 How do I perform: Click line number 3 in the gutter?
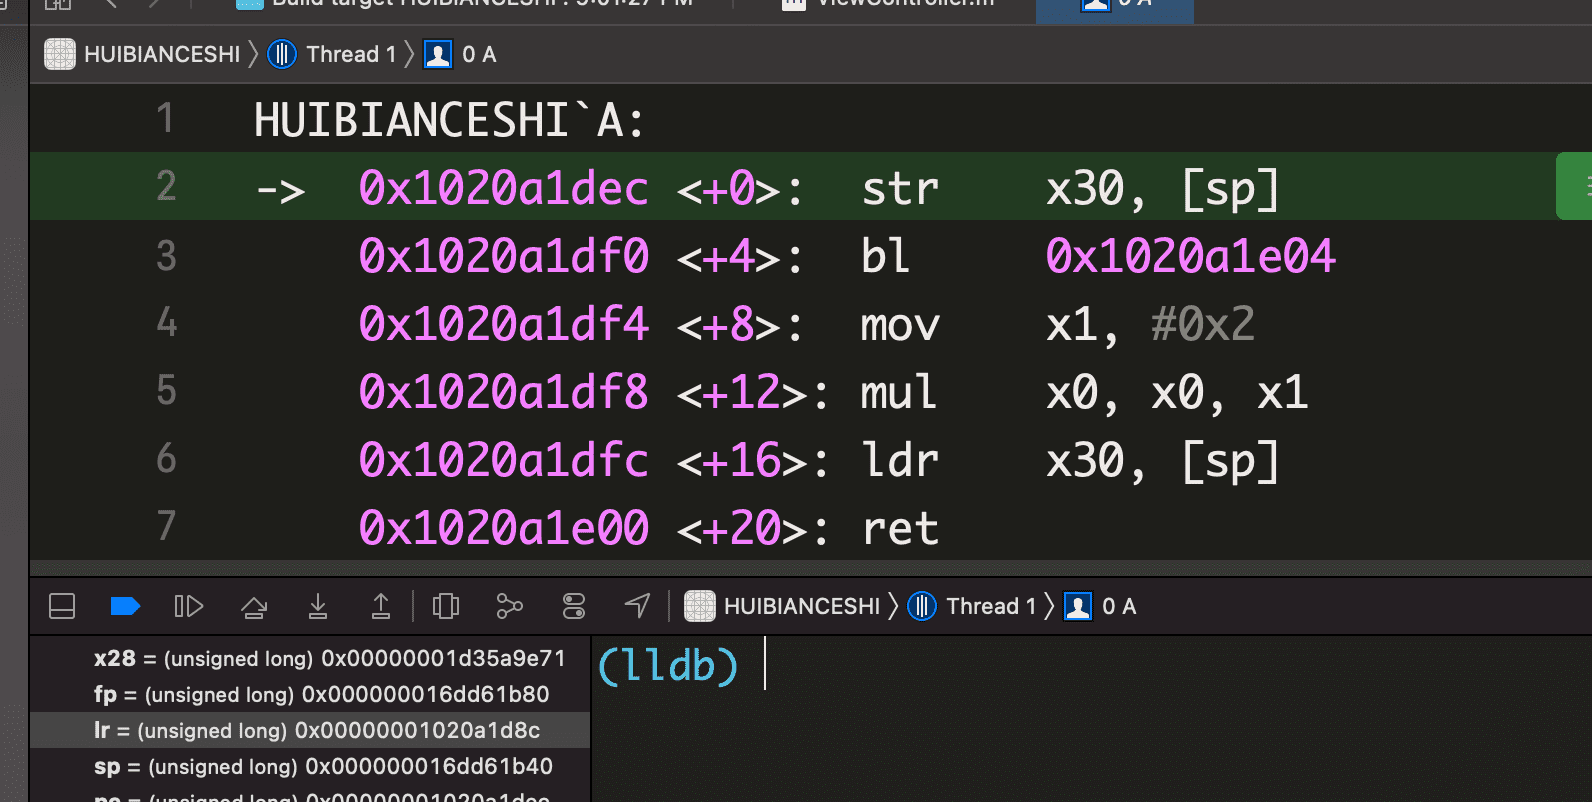tap(166, 256)
